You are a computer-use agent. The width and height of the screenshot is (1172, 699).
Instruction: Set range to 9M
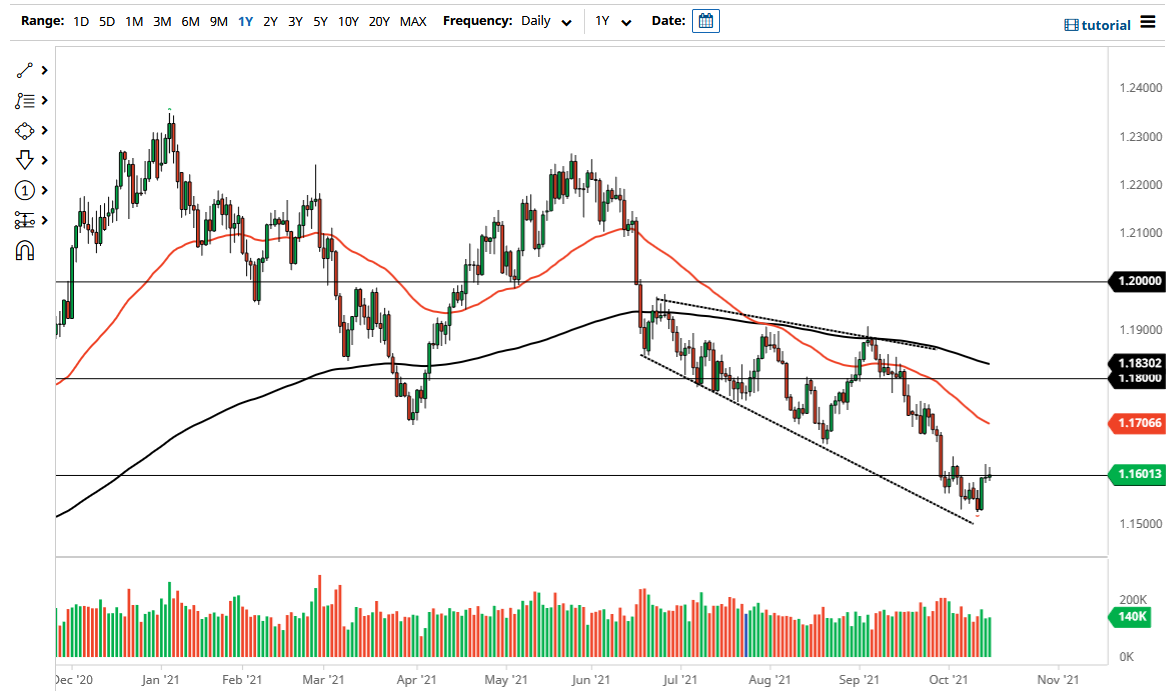point(218,22)
